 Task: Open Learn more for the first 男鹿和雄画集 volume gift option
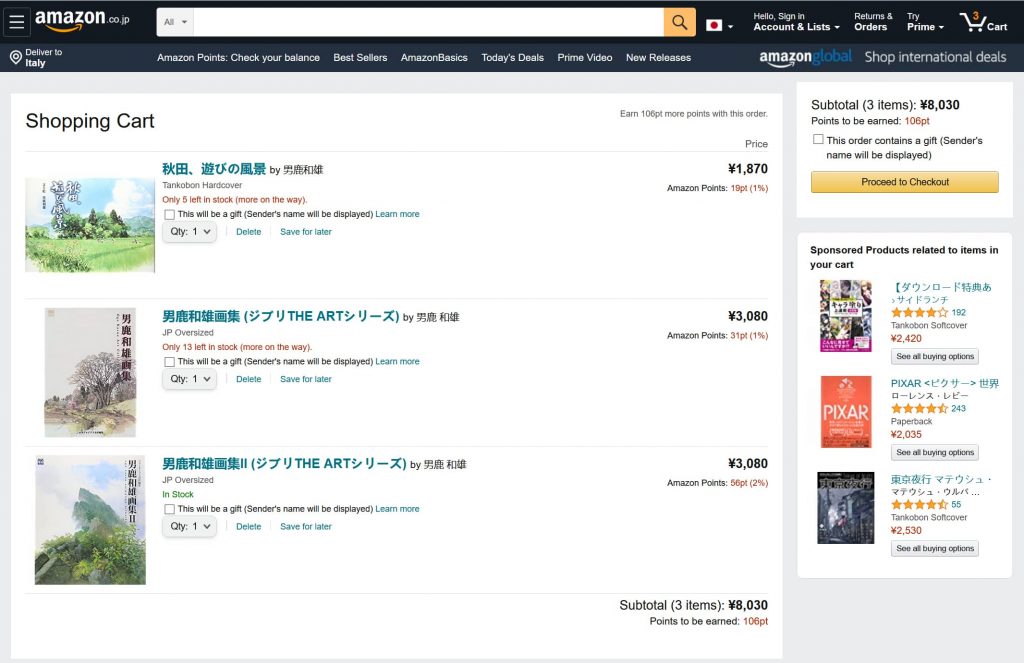pos(397,362)
